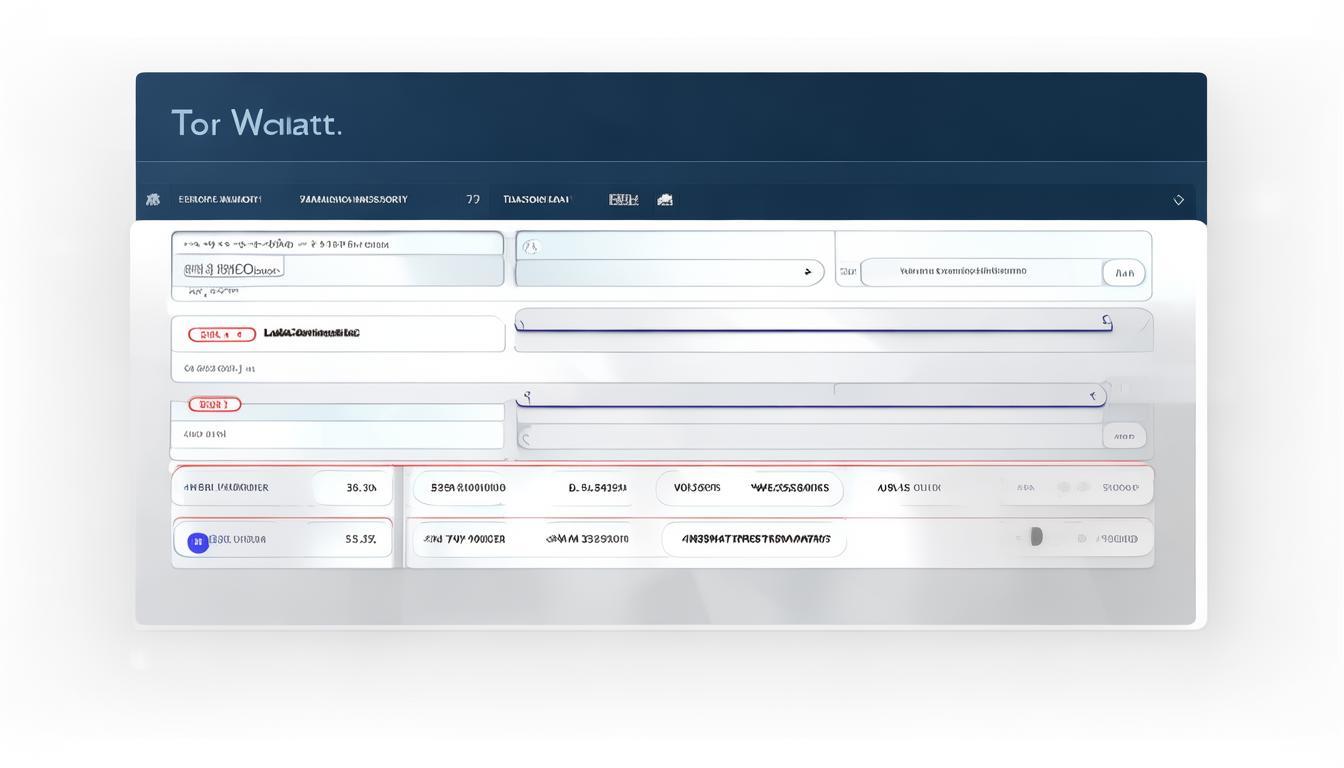Click the diamond icon at the nav bar's right end
Viewport: 1344px width, 768px height.
tap(1179, 200)
